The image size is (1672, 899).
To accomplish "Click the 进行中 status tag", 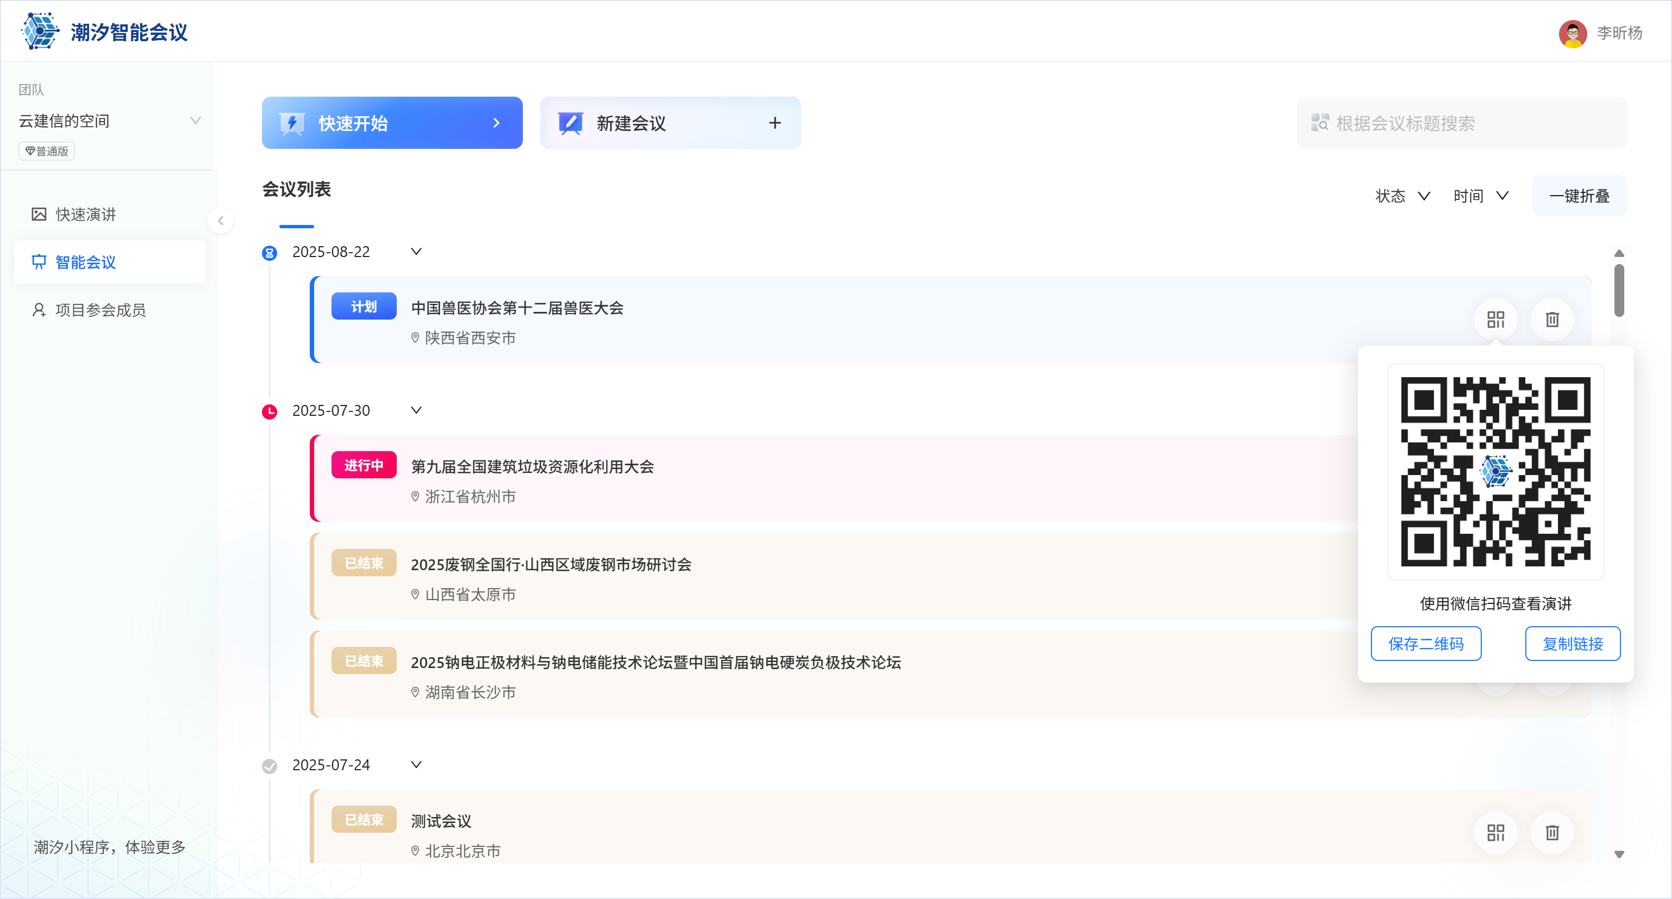I will pyautogui.click(x=364, y=466).
